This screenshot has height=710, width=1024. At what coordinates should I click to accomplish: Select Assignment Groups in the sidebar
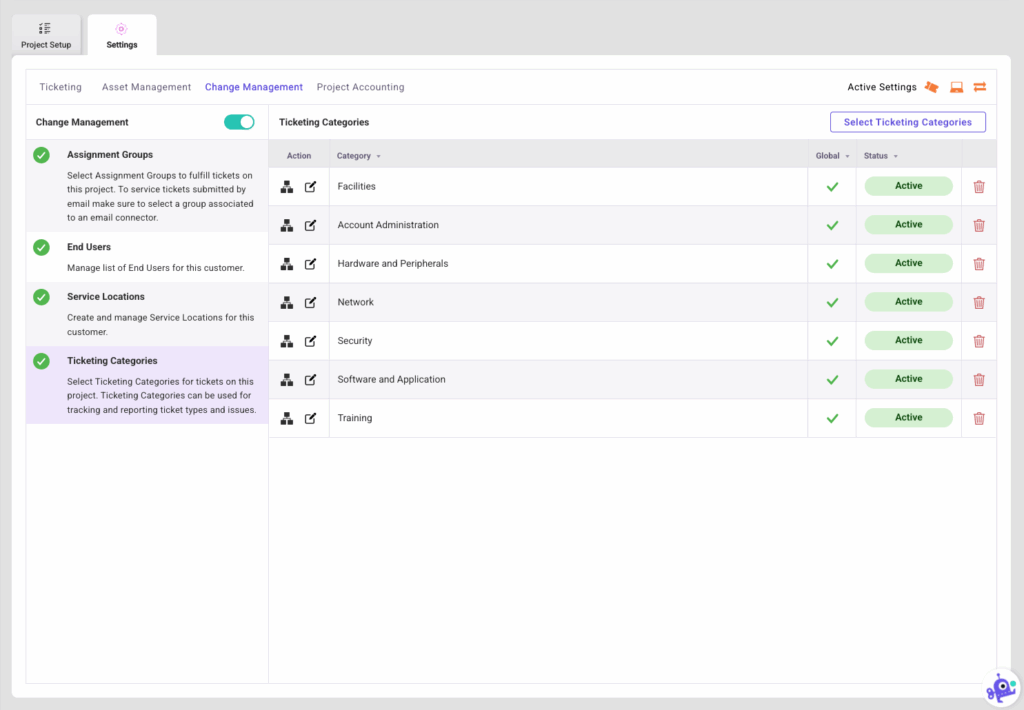(x=110, y=155)
